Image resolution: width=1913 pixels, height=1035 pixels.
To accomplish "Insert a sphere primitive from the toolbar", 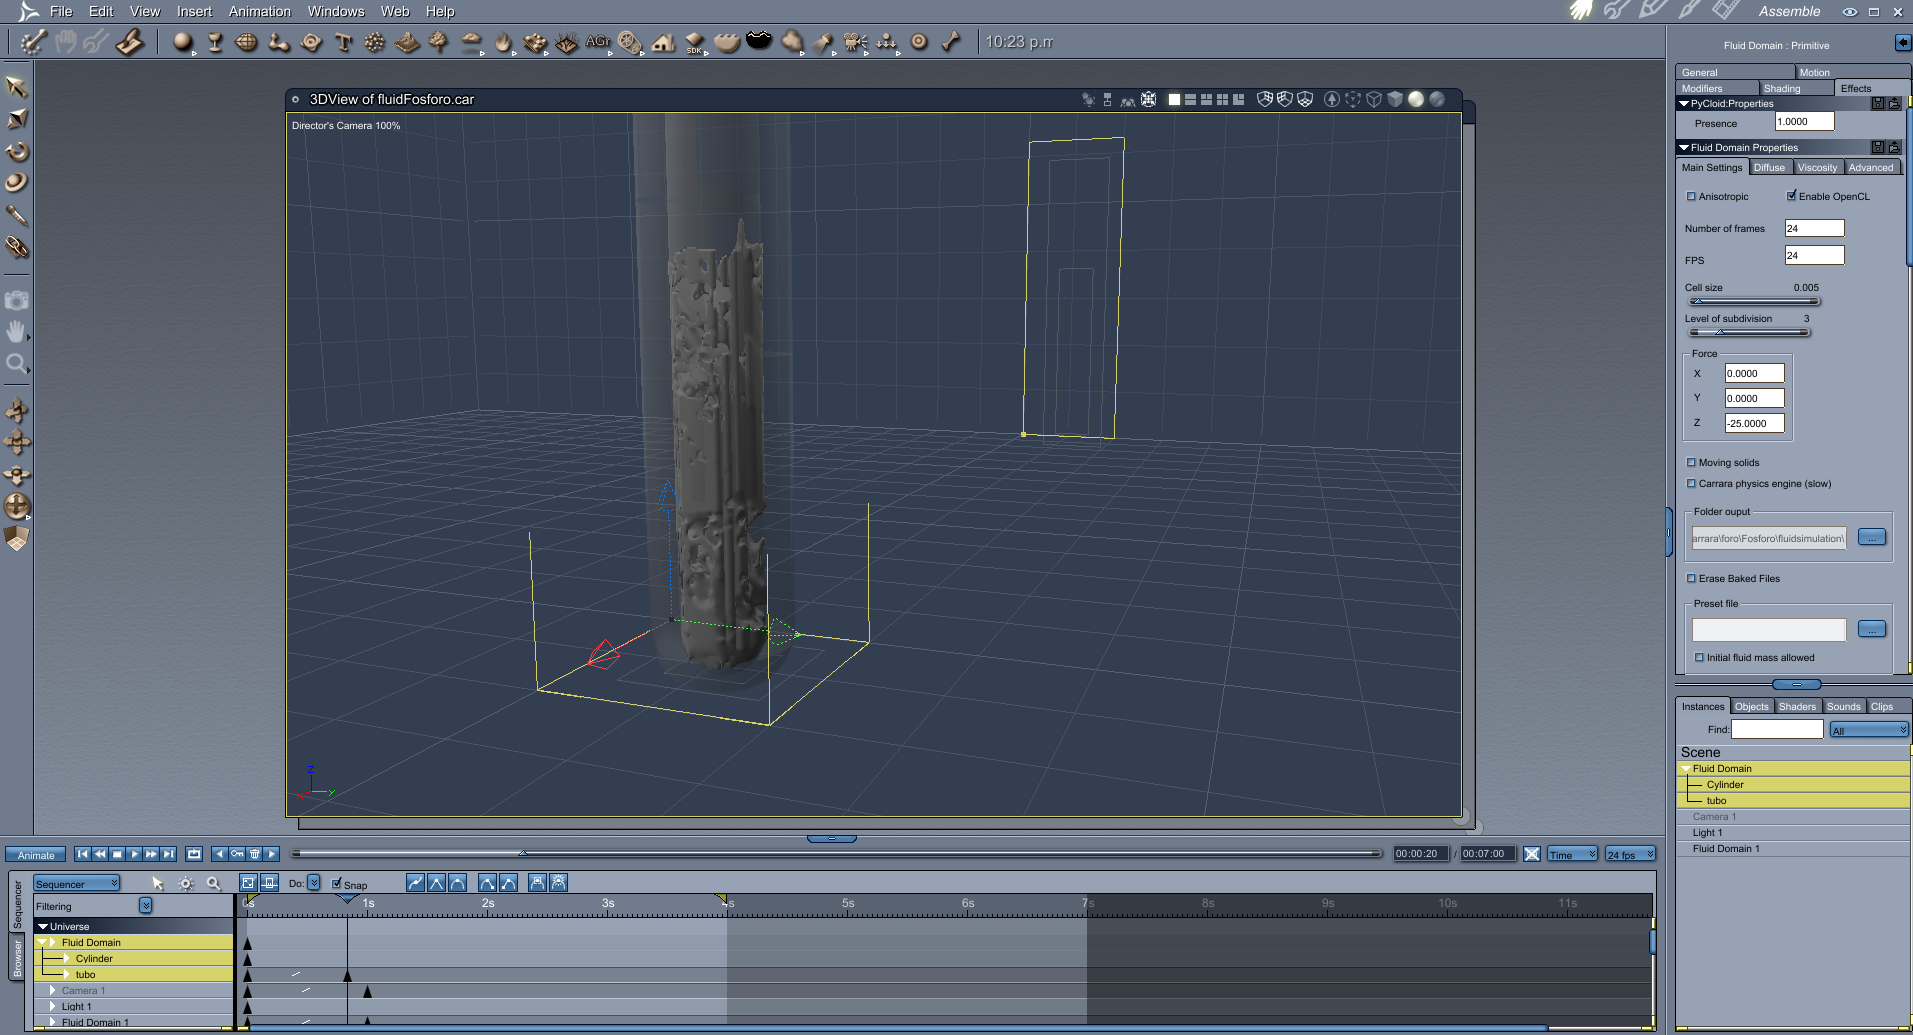I will click(x=182, y=42).
